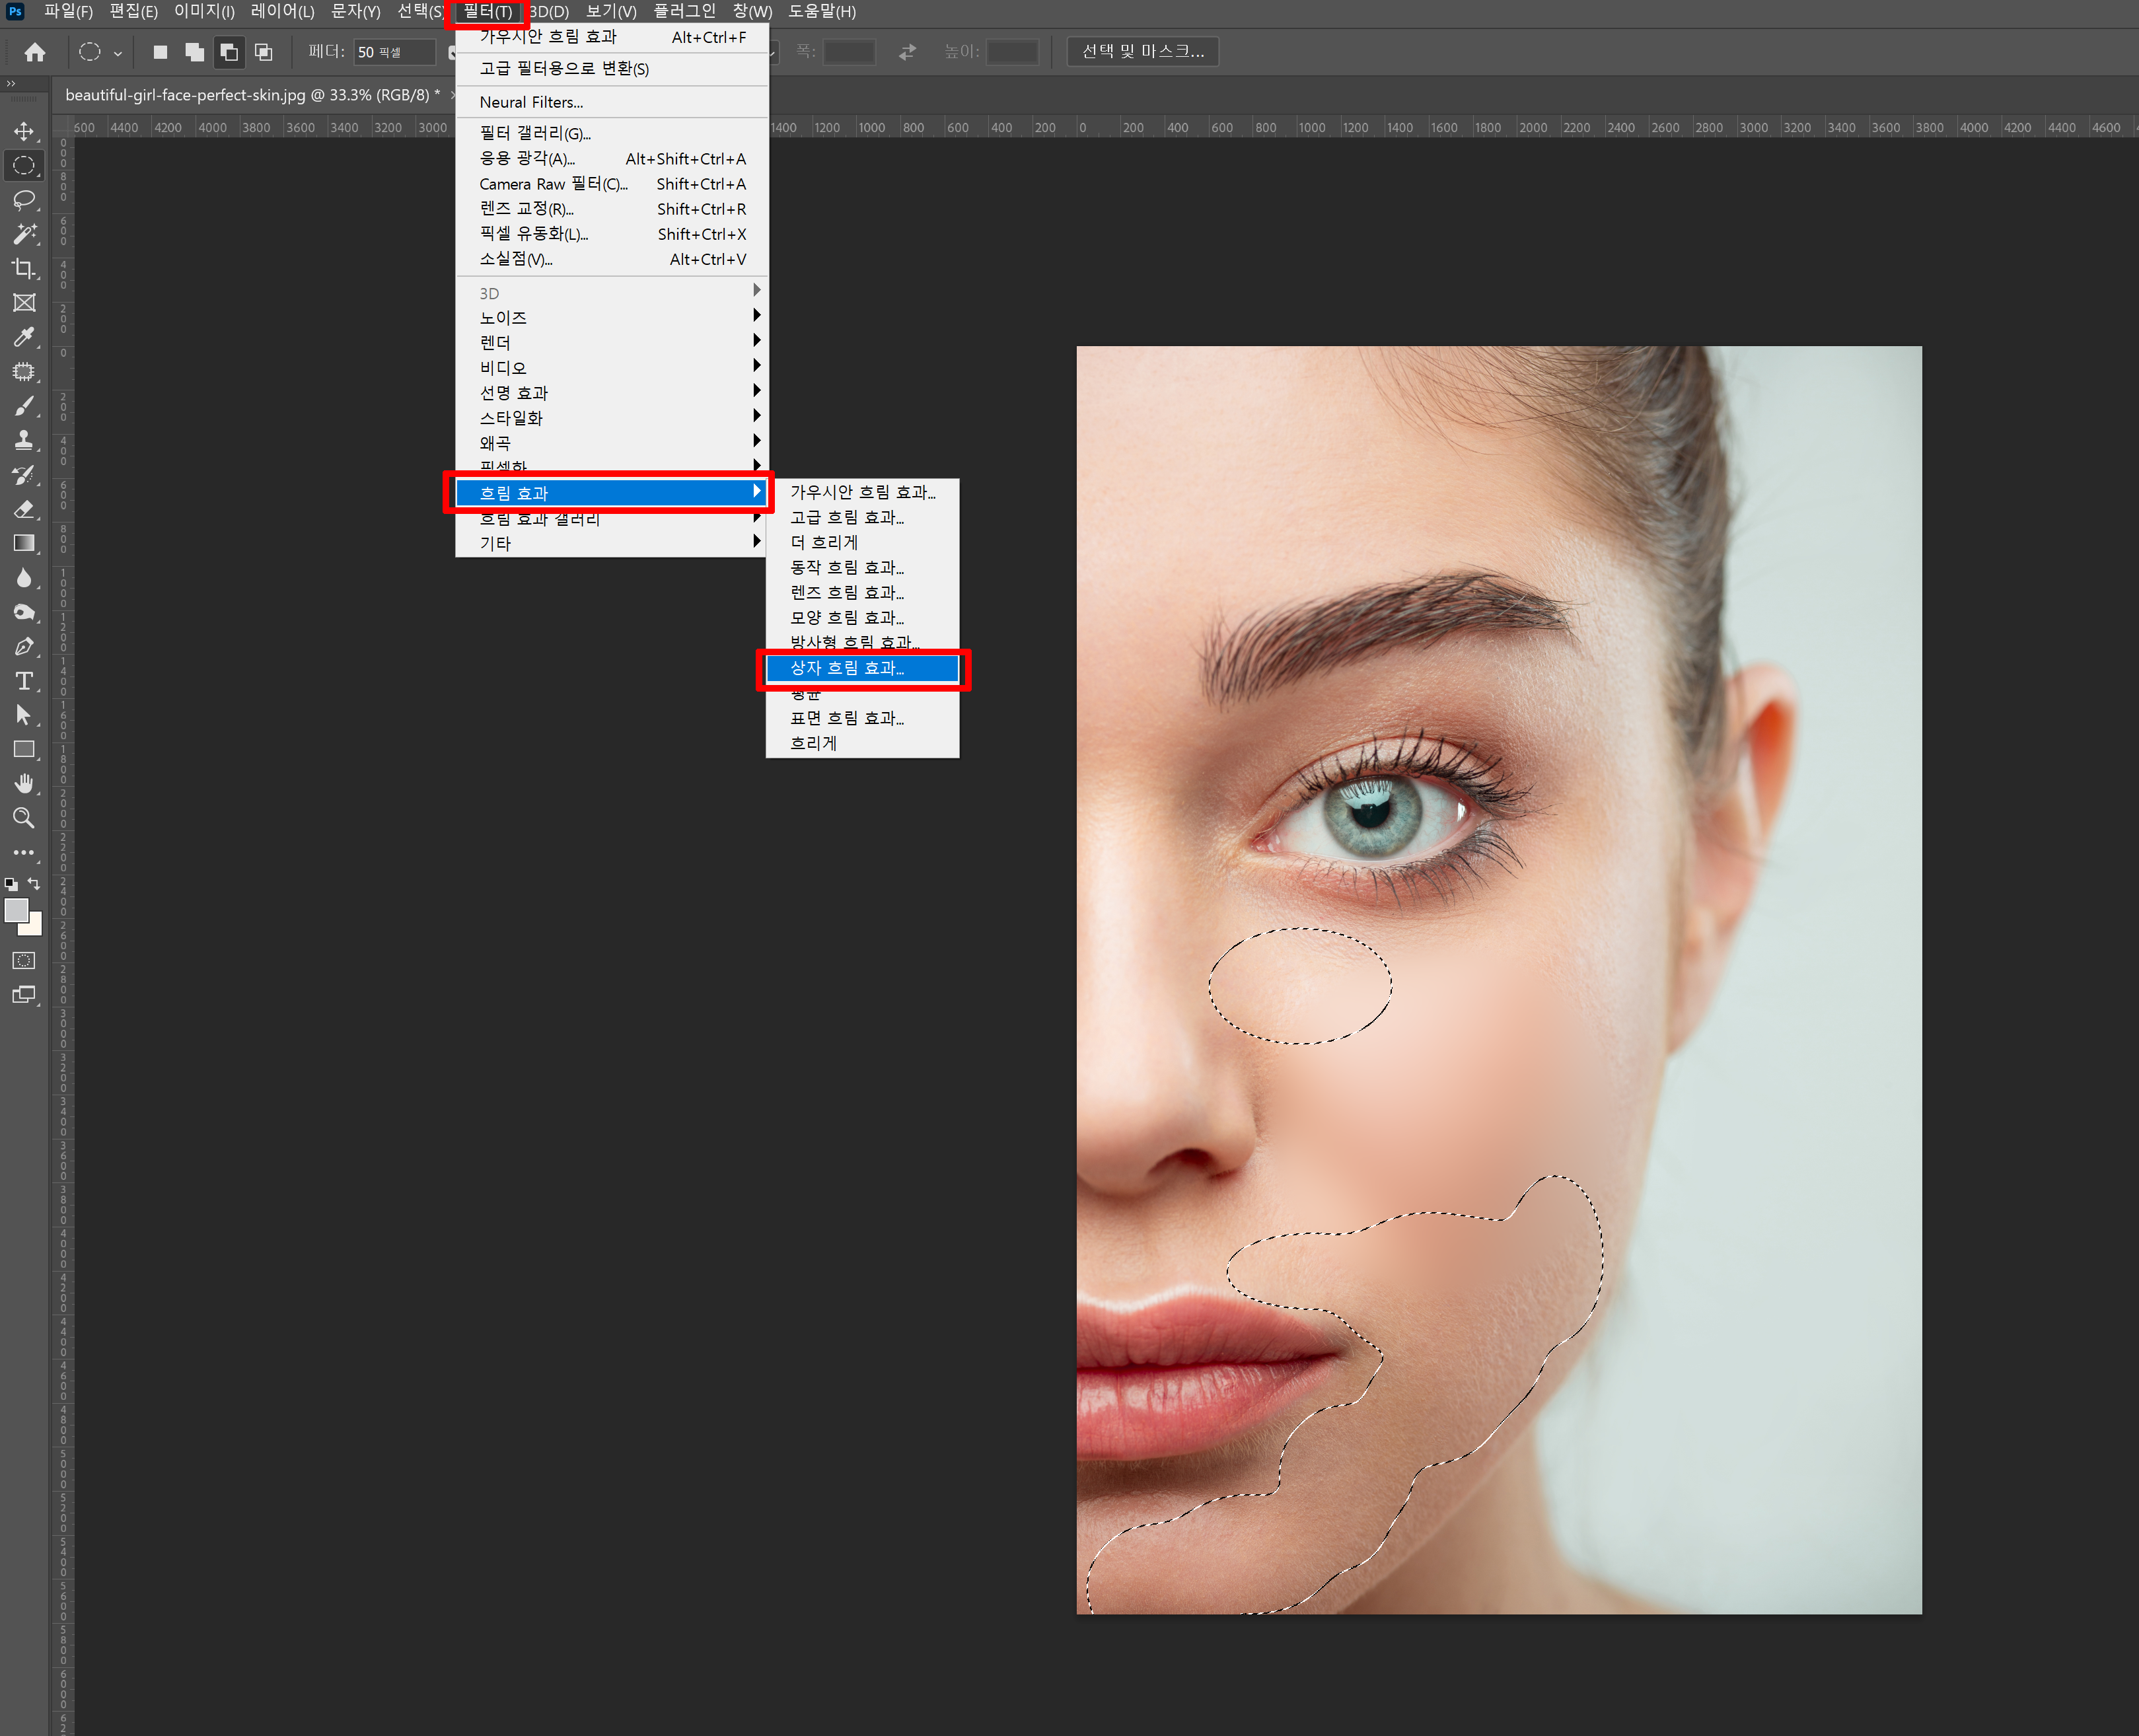Select the Eyedropper tool
Screen dimensions: 2139x1736
point(24,337)
